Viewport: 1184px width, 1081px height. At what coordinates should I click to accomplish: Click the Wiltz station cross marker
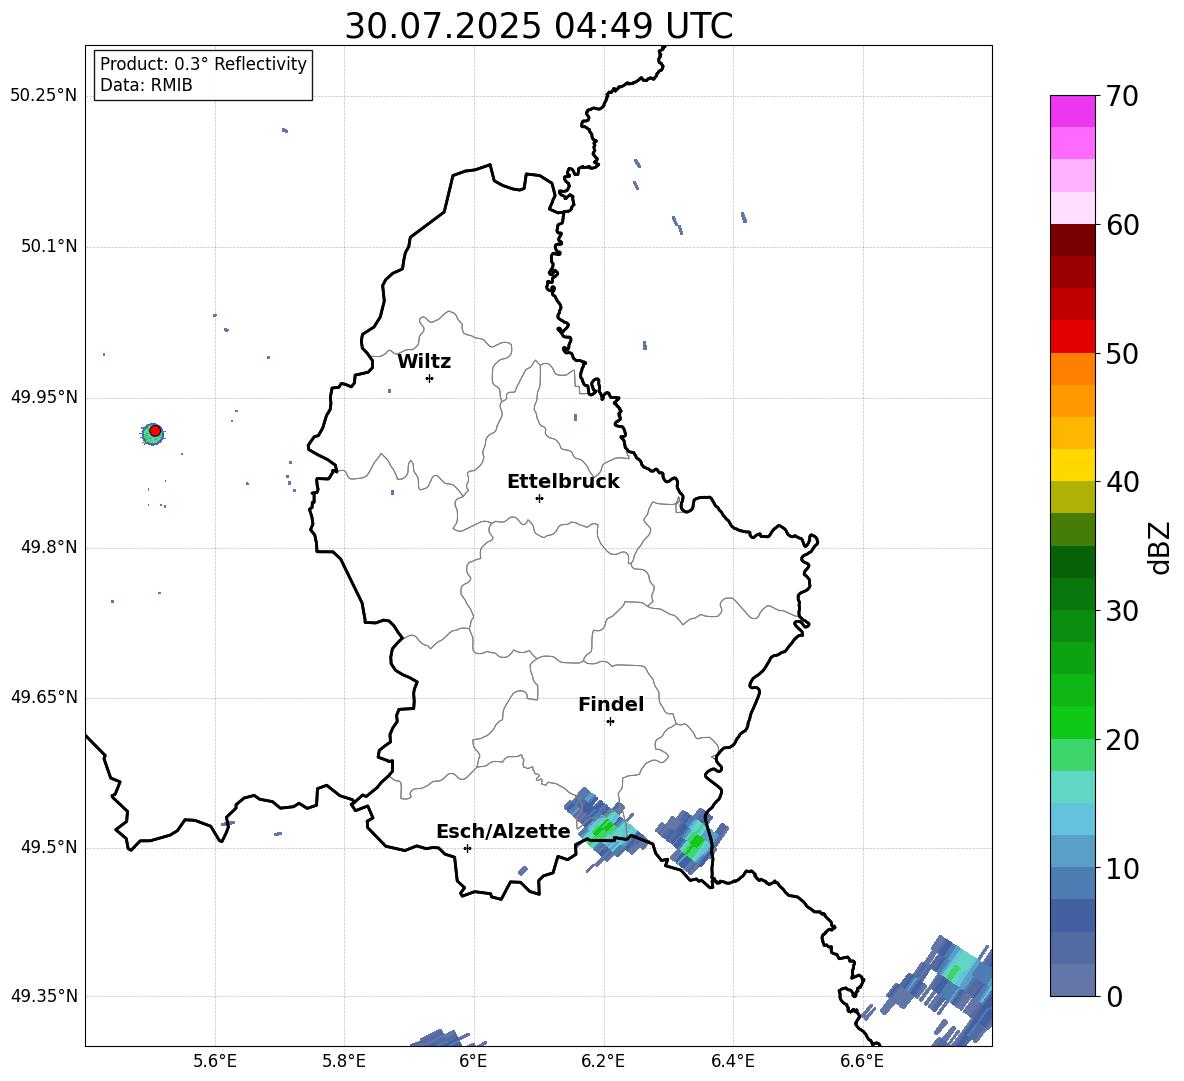(430, 378)
